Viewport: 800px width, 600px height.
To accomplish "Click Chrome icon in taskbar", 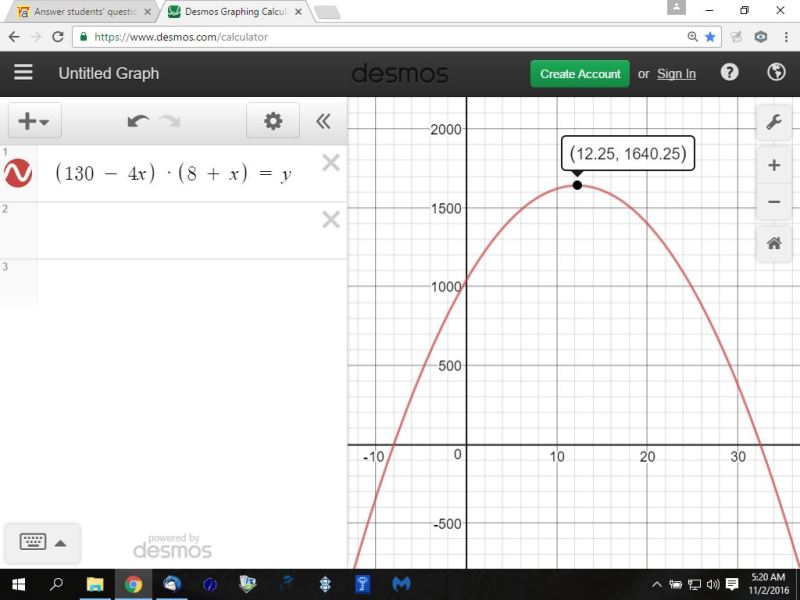I will click(133, 584).
